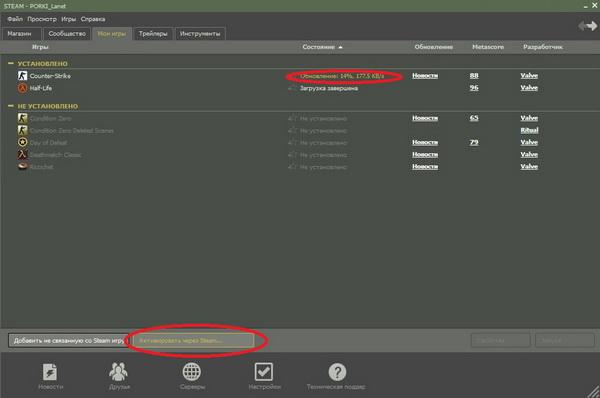Click the Condition Zero Deleted Scenes icon
600x398 pixels.
pos(23,130)
